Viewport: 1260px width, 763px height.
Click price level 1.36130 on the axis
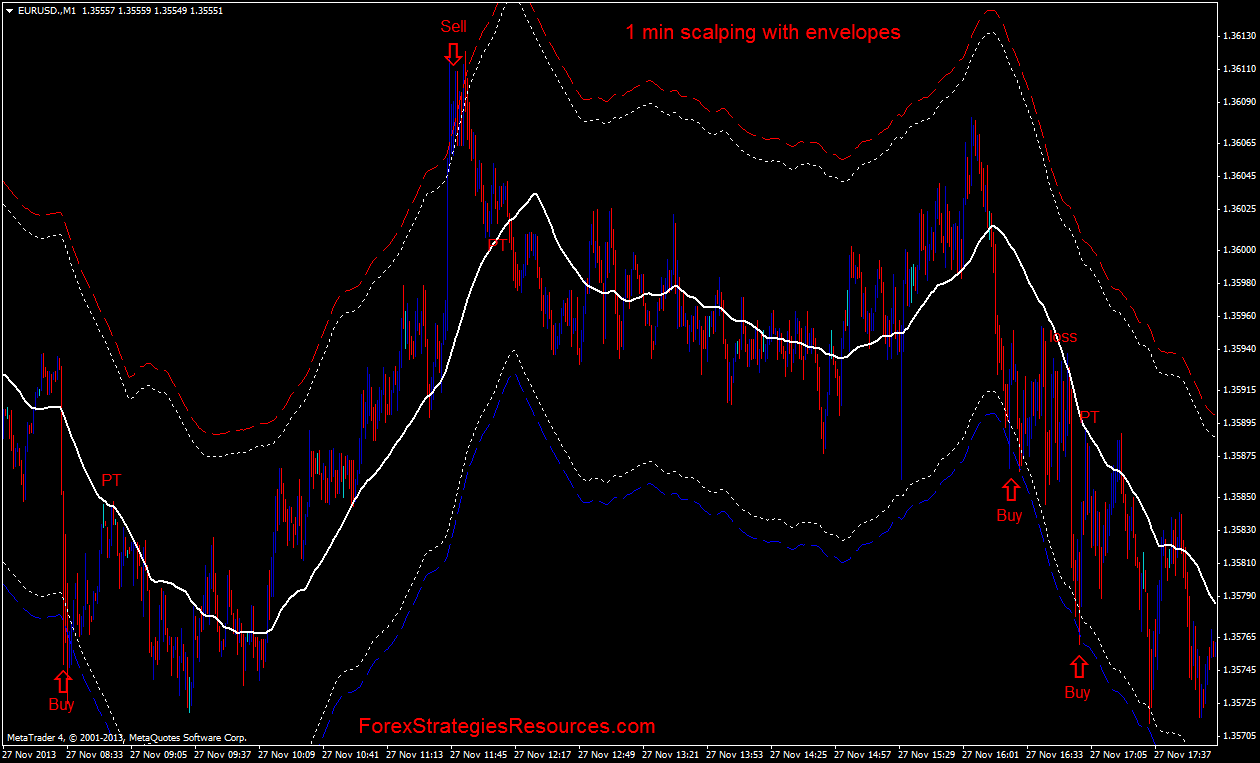coord(1238,36)
